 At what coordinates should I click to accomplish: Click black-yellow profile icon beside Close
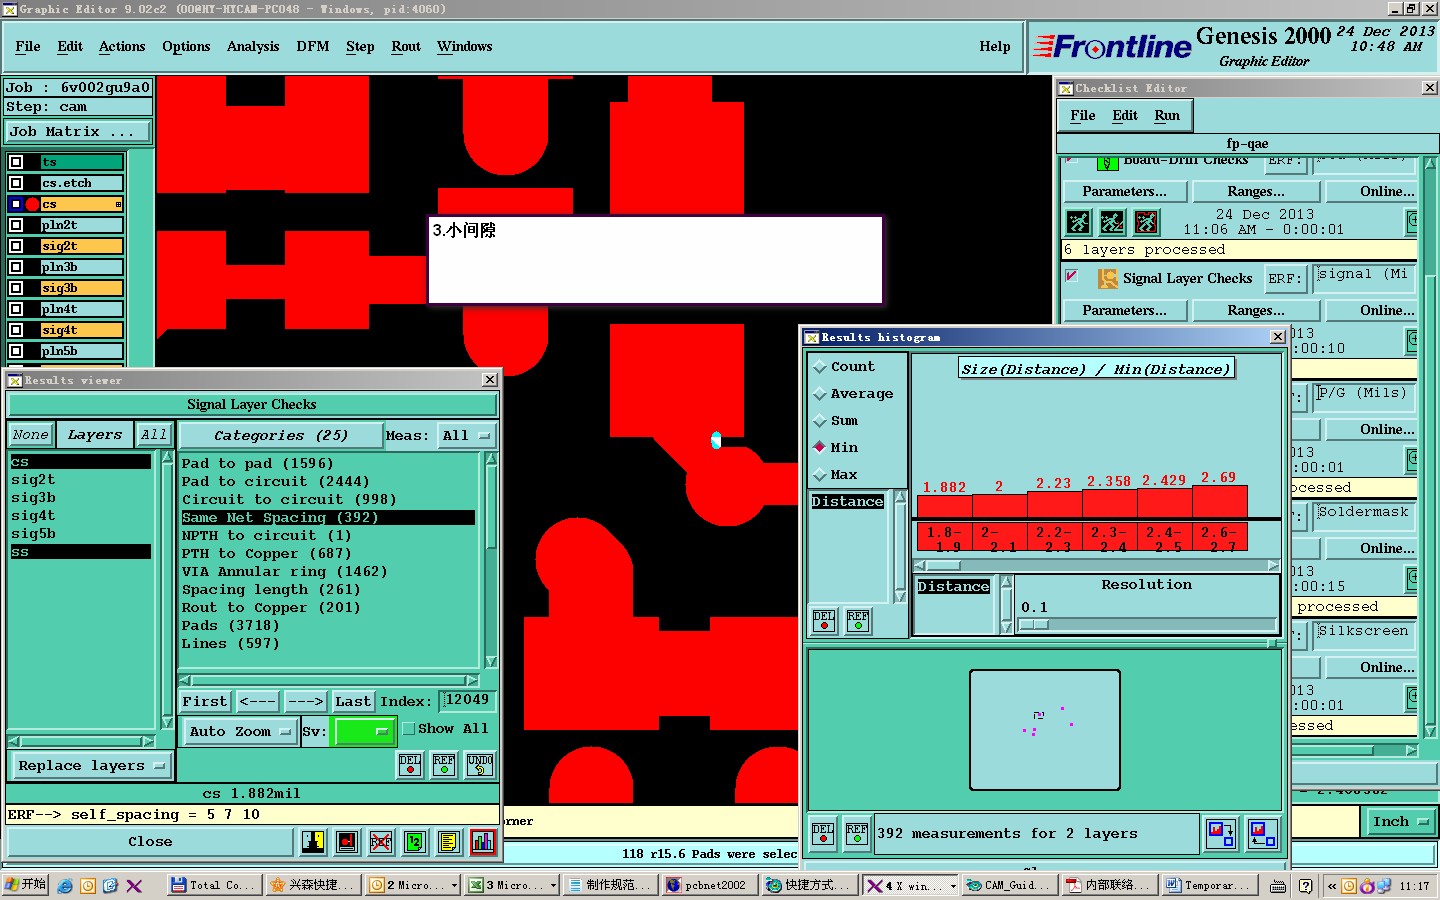(313, 842)
